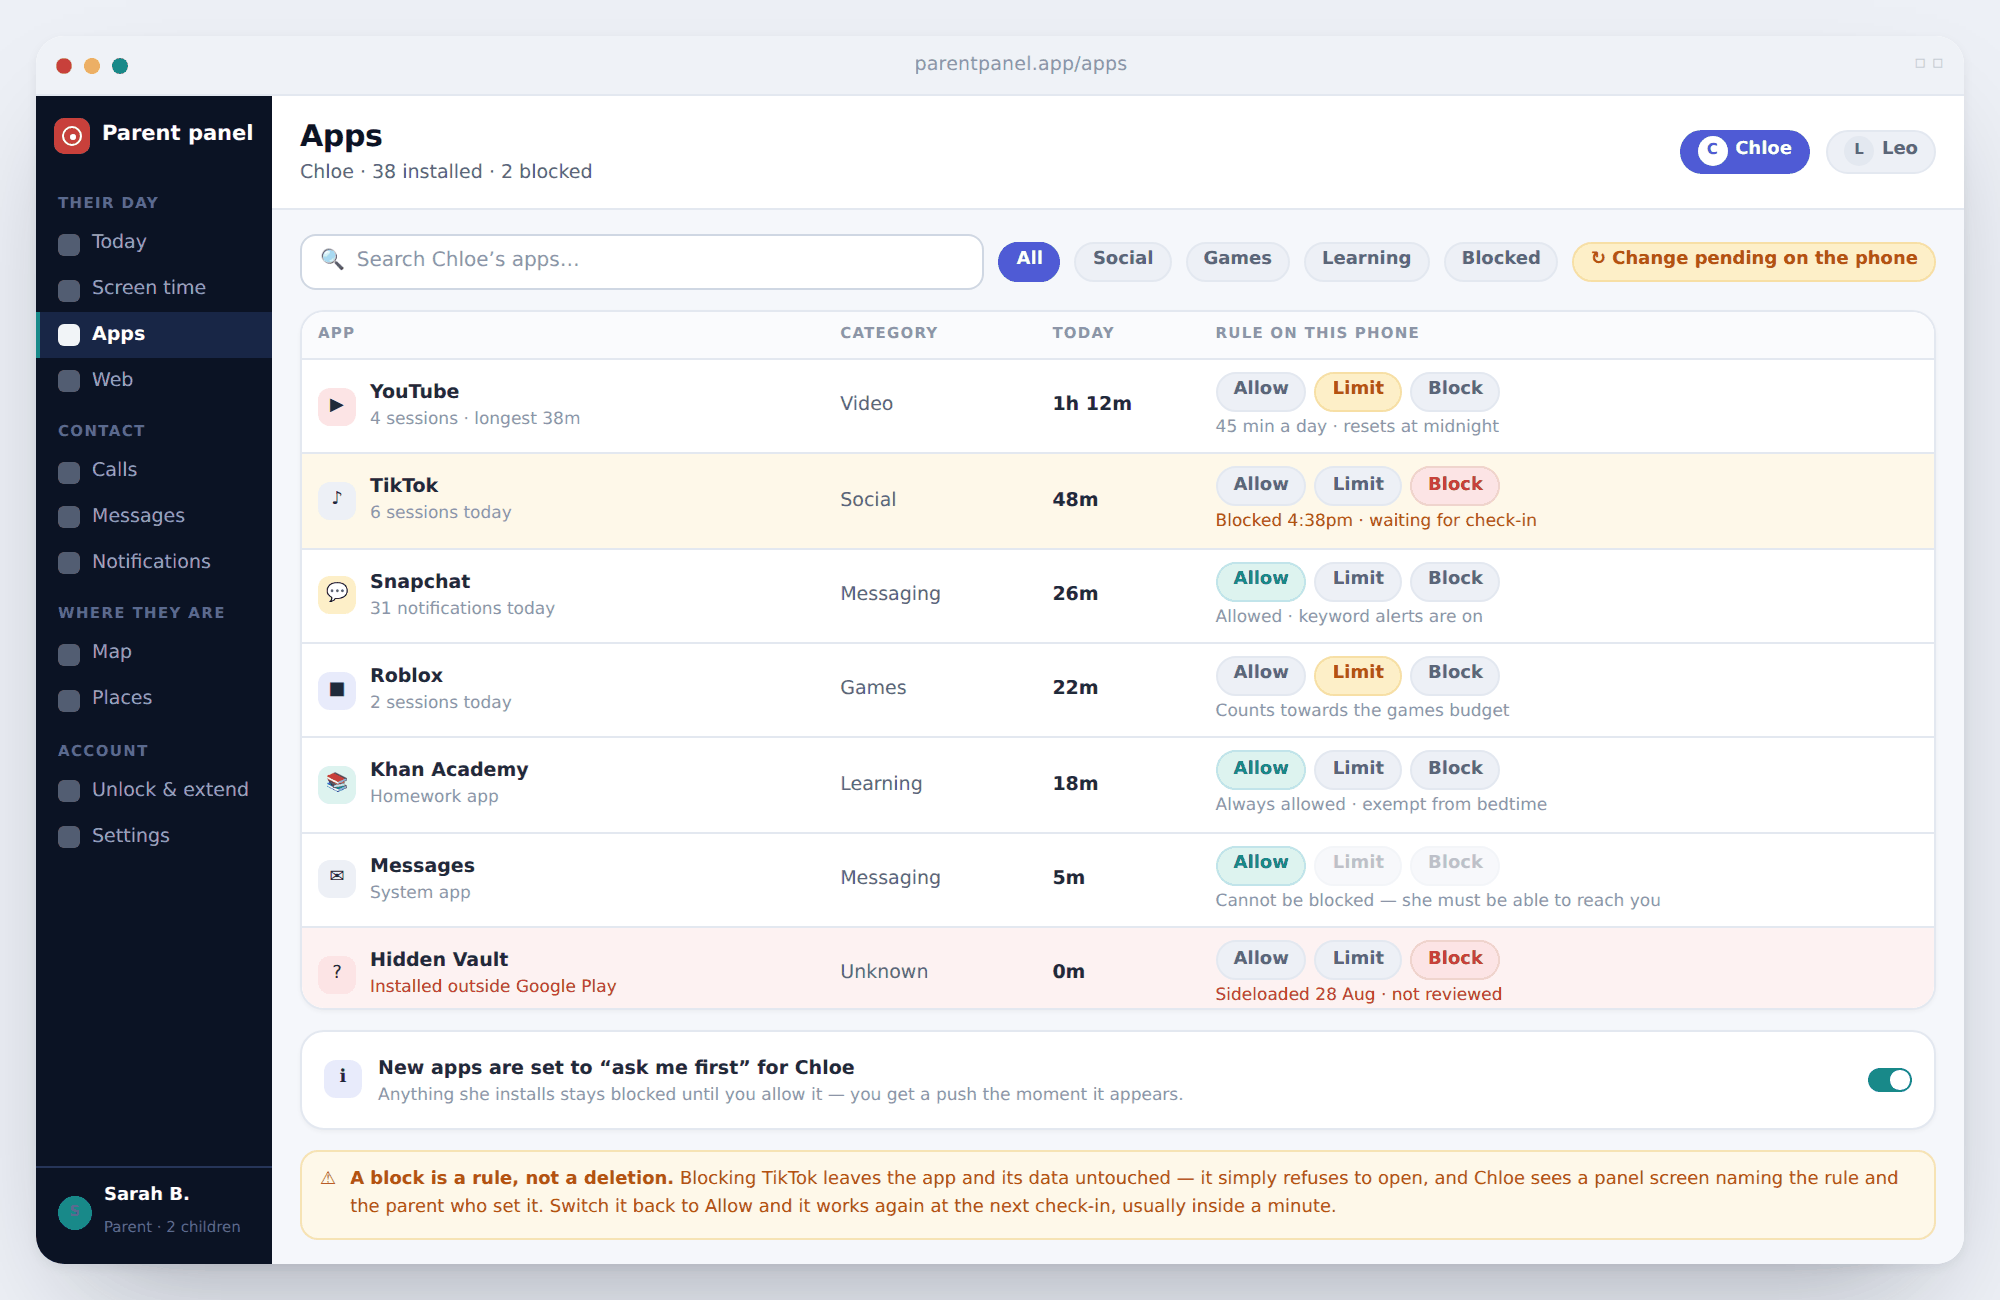Click the Places sidebar icon
This screenshot has height=1300, width=2000.
pyautogui.click(x=69, y=700)
